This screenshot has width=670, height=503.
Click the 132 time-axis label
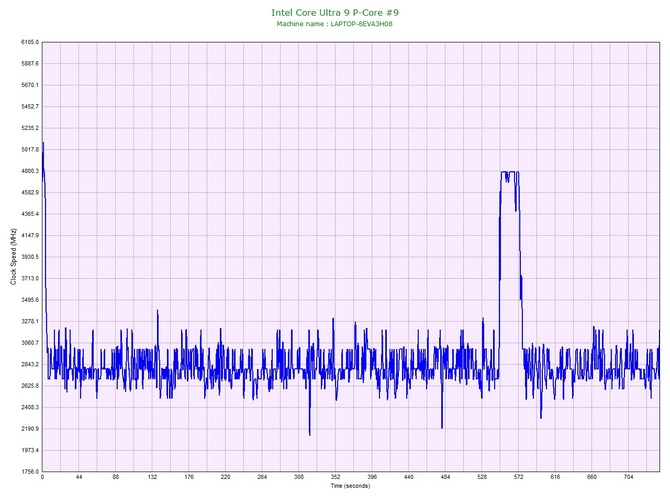point(152,477)
